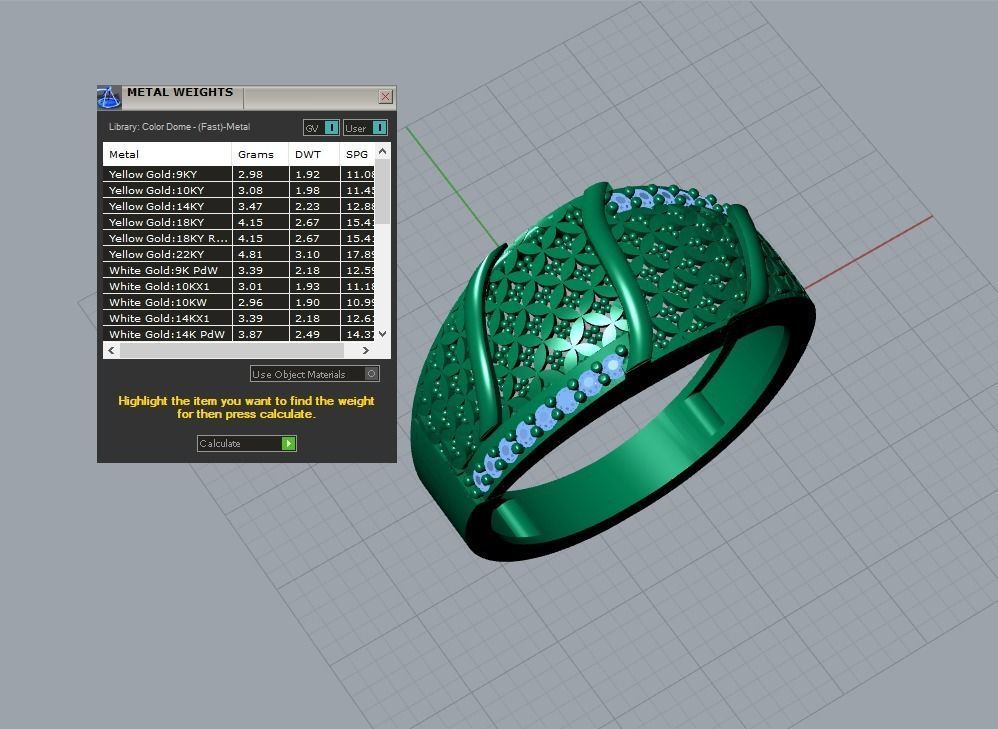Click the 4.81 grams value
The width and height of the screenshot is (998, 729).
250,254
